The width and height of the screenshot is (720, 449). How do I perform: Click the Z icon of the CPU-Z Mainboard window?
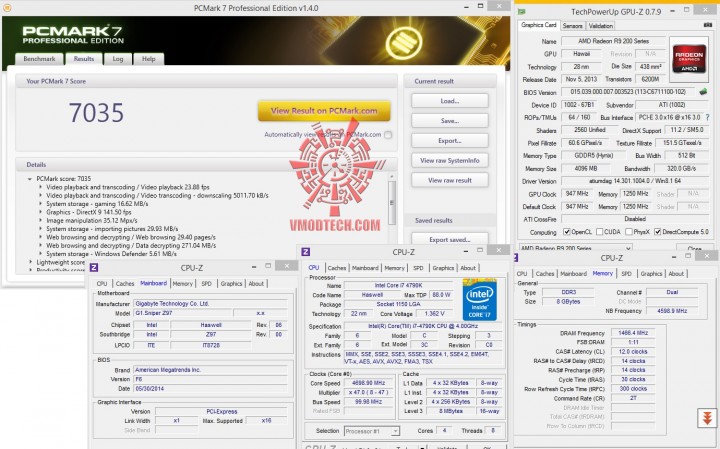pyautogui.click(x=94, y=268)
